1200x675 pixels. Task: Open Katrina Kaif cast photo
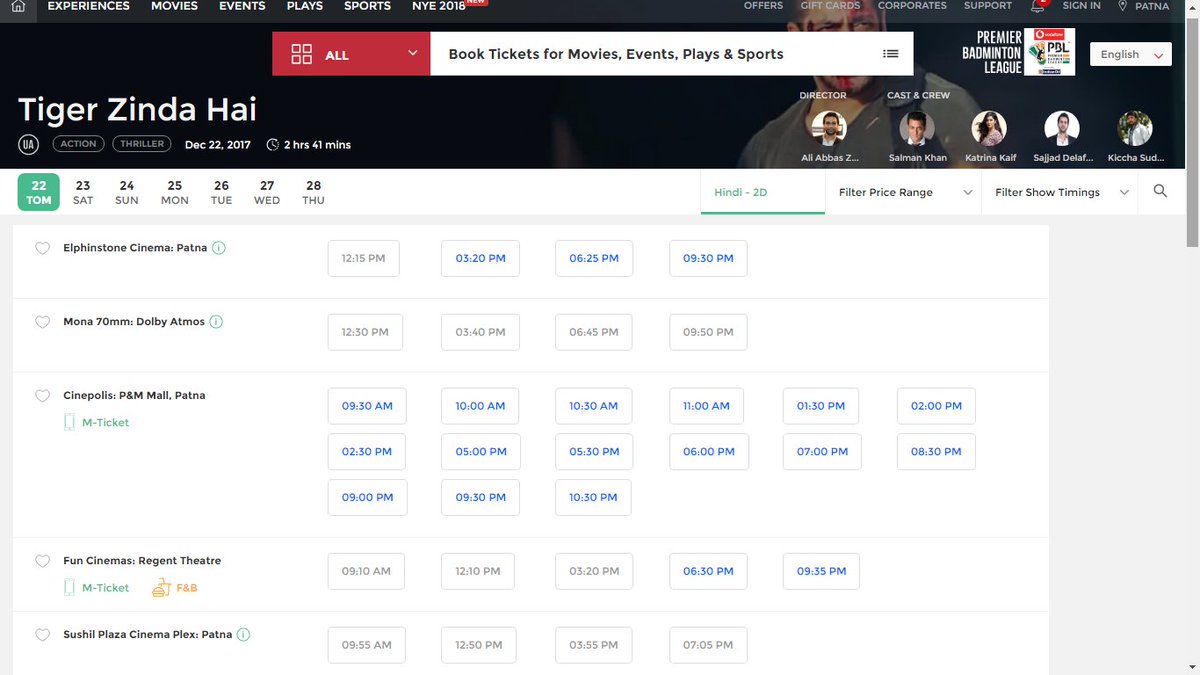pyautogui.click(x=988, y=129)
